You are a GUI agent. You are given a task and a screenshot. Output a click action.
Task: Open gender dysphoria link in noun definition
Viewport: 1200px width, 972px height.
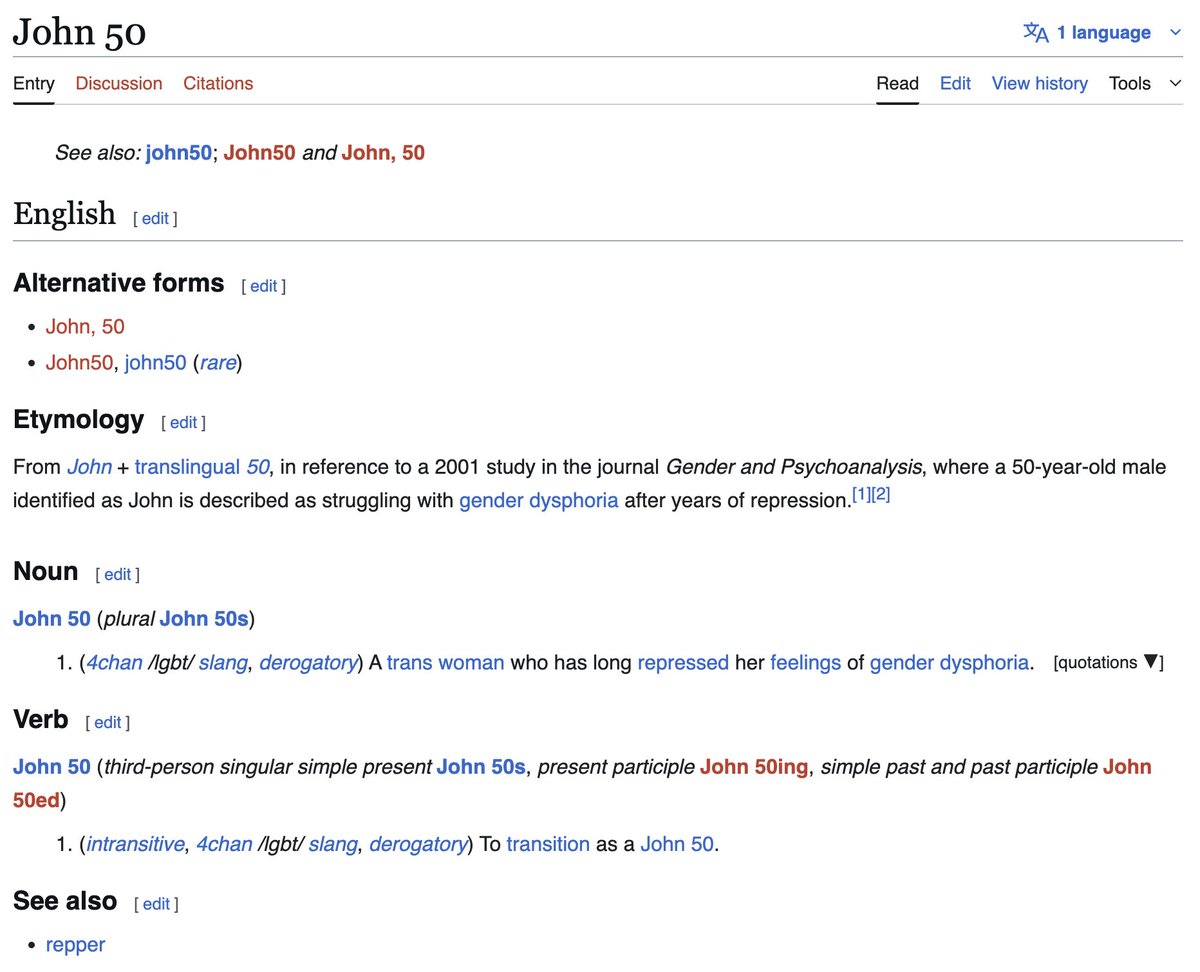tap(949, 663)
